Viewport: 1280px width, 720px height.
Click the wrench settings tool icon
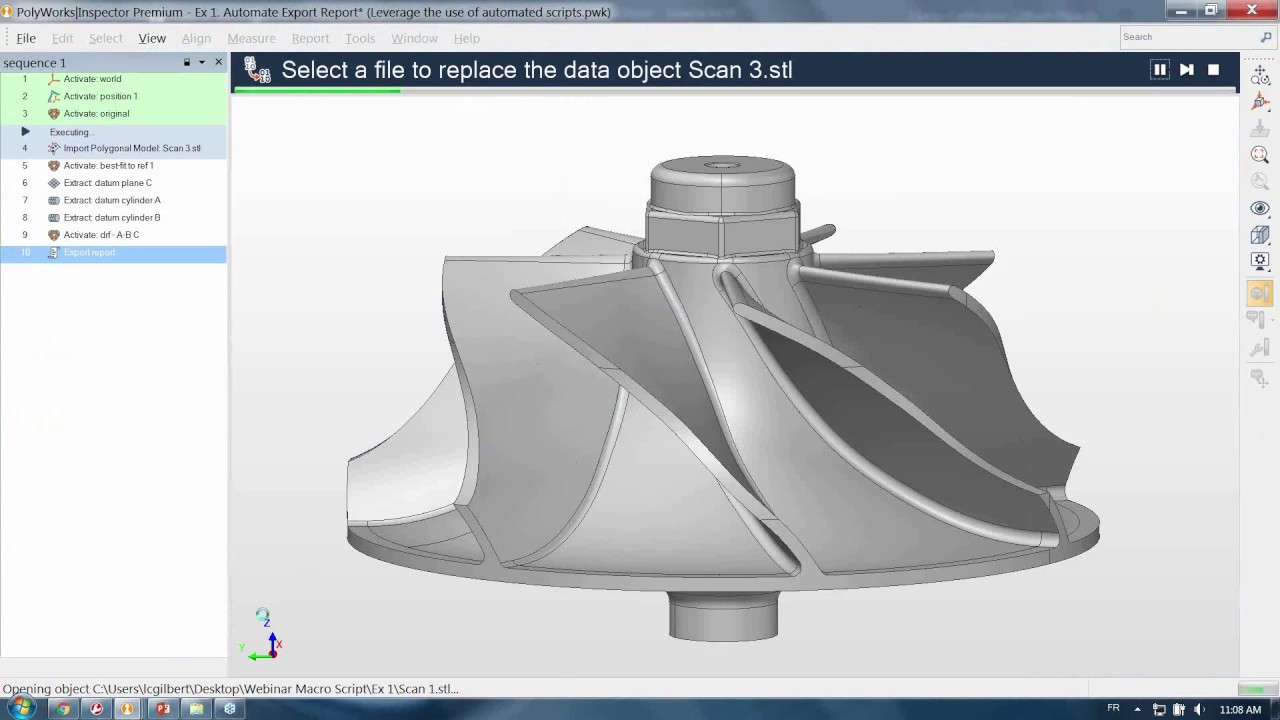1260,348
